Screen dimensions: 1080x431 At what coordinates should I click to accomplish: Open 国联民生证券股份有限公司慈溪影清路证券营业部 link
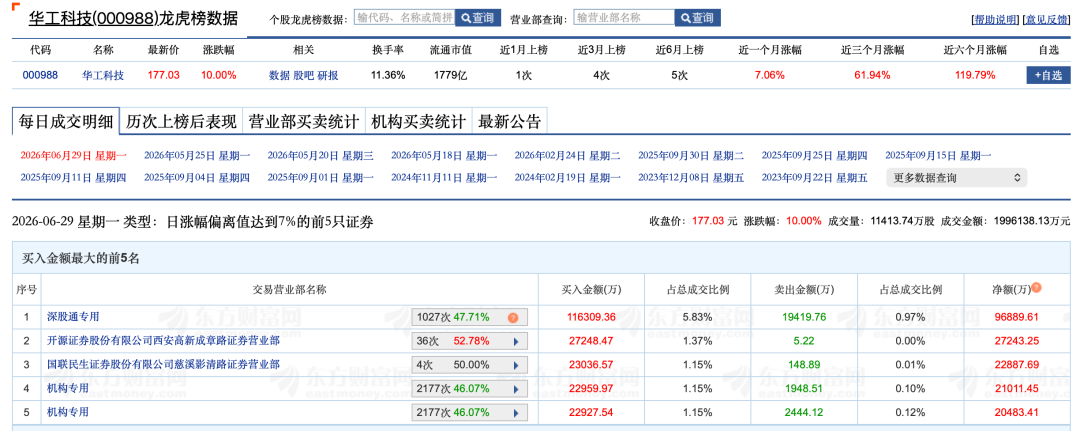click(x=163, y=364)
